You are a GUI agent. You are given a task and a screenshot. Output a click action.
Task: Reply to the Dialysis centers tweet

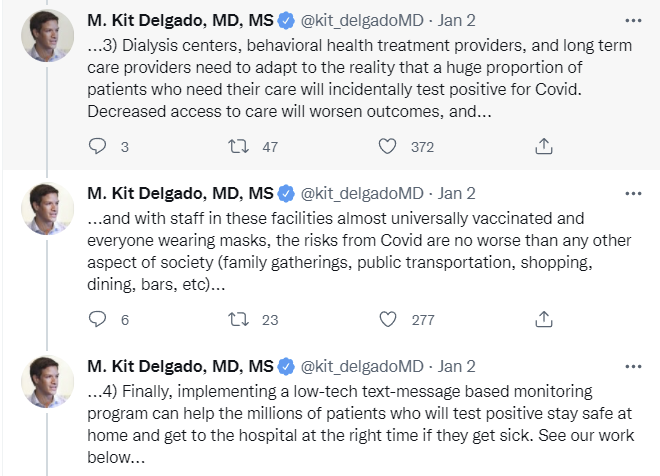pos(97,146)
